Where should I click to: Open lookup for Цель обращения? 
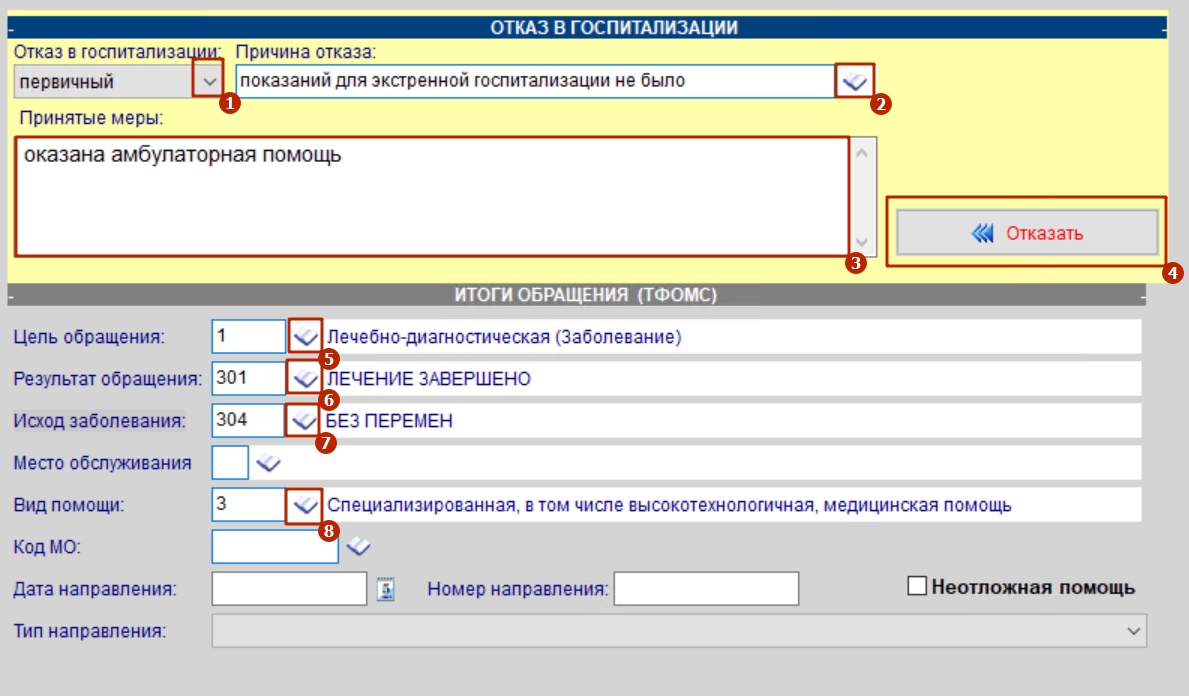pyautogui.click(x=306, y=337)
